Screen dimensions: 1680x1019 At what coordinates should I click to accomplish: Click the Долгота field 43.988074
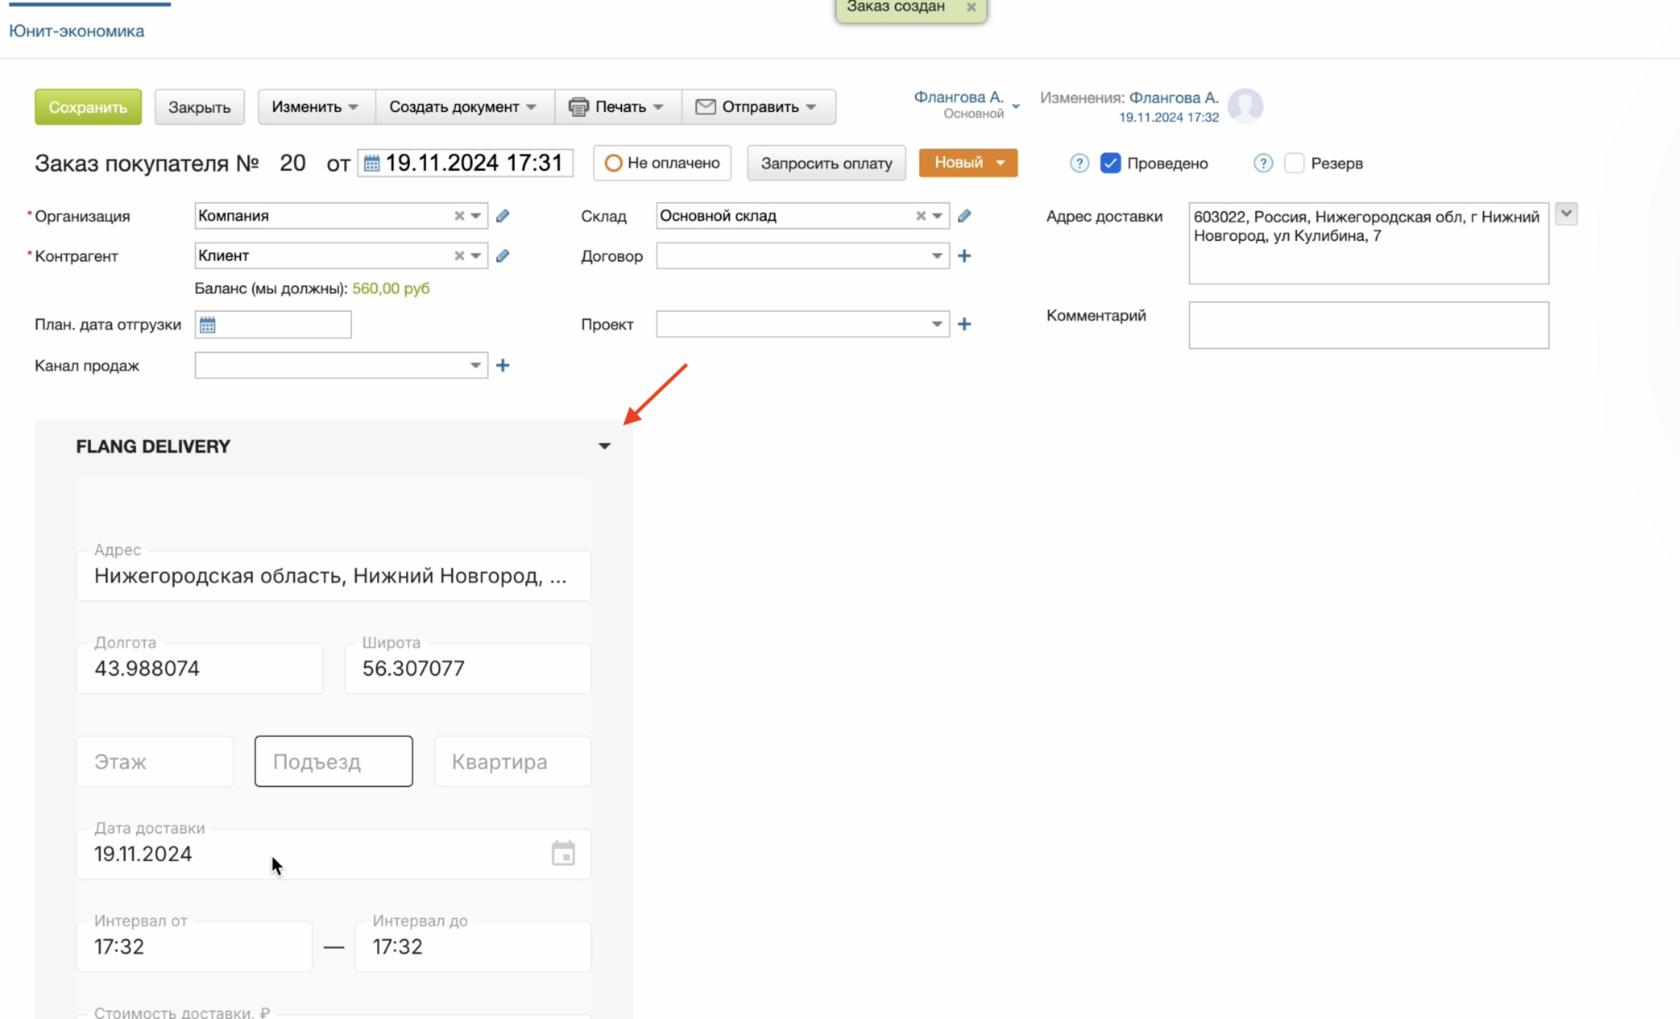coord(200,668)
